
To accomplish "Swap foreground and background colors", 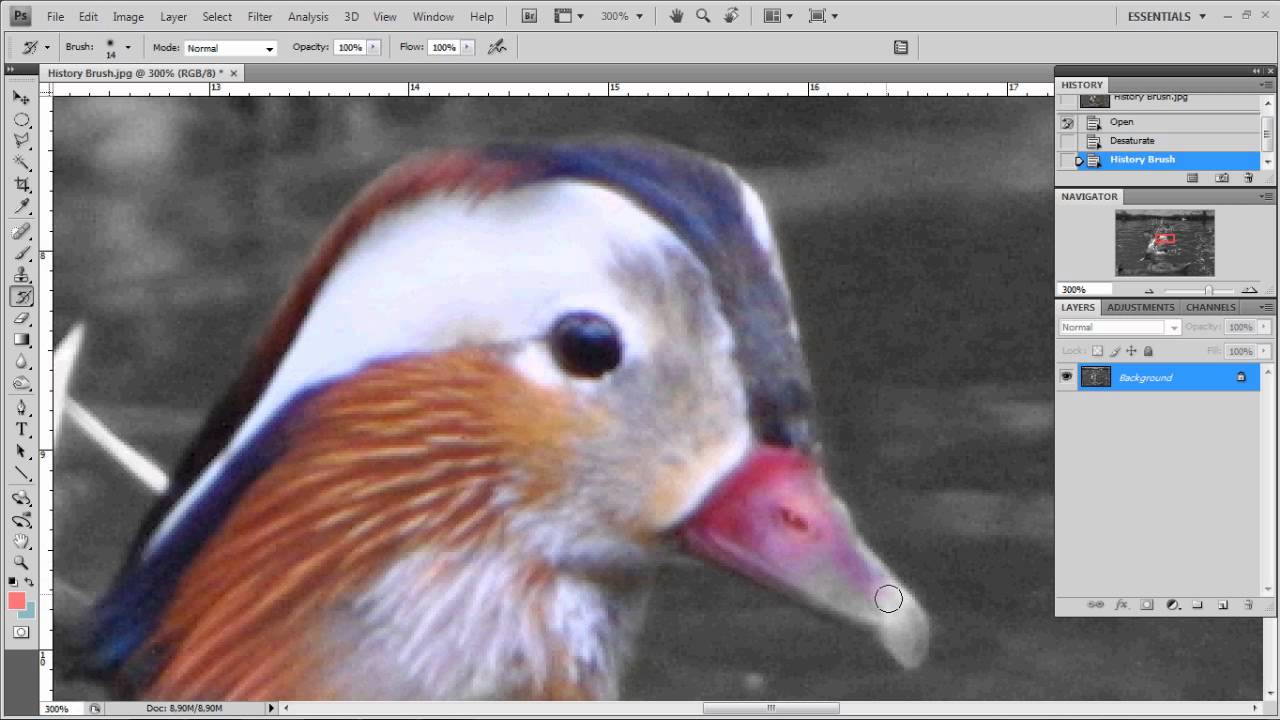I will (x=29, y=582).
